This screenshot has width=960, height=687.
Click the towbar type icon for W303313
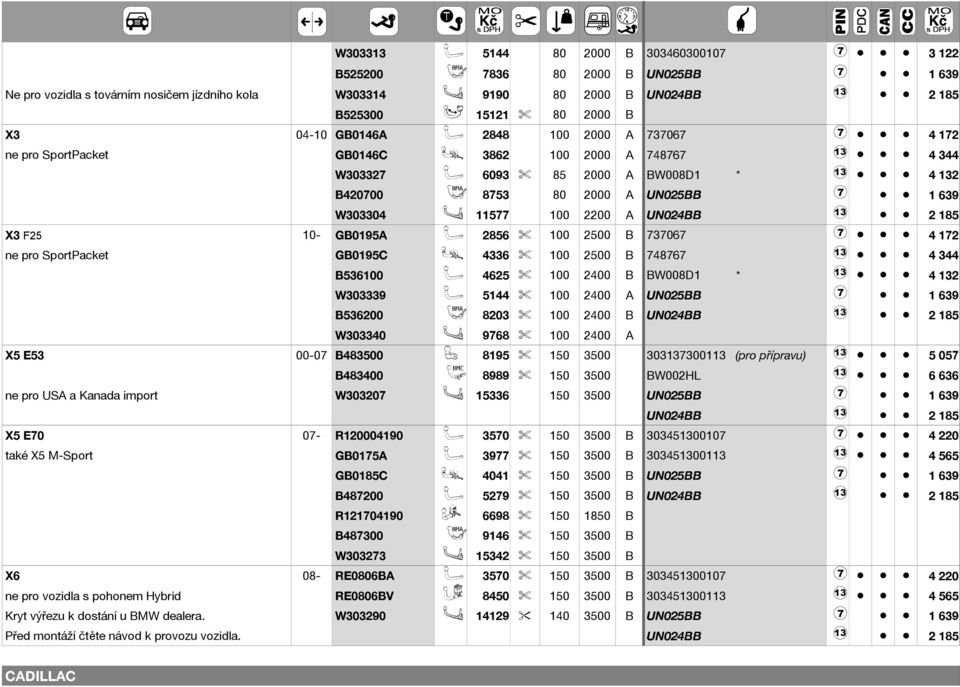[x=452, y=52]
